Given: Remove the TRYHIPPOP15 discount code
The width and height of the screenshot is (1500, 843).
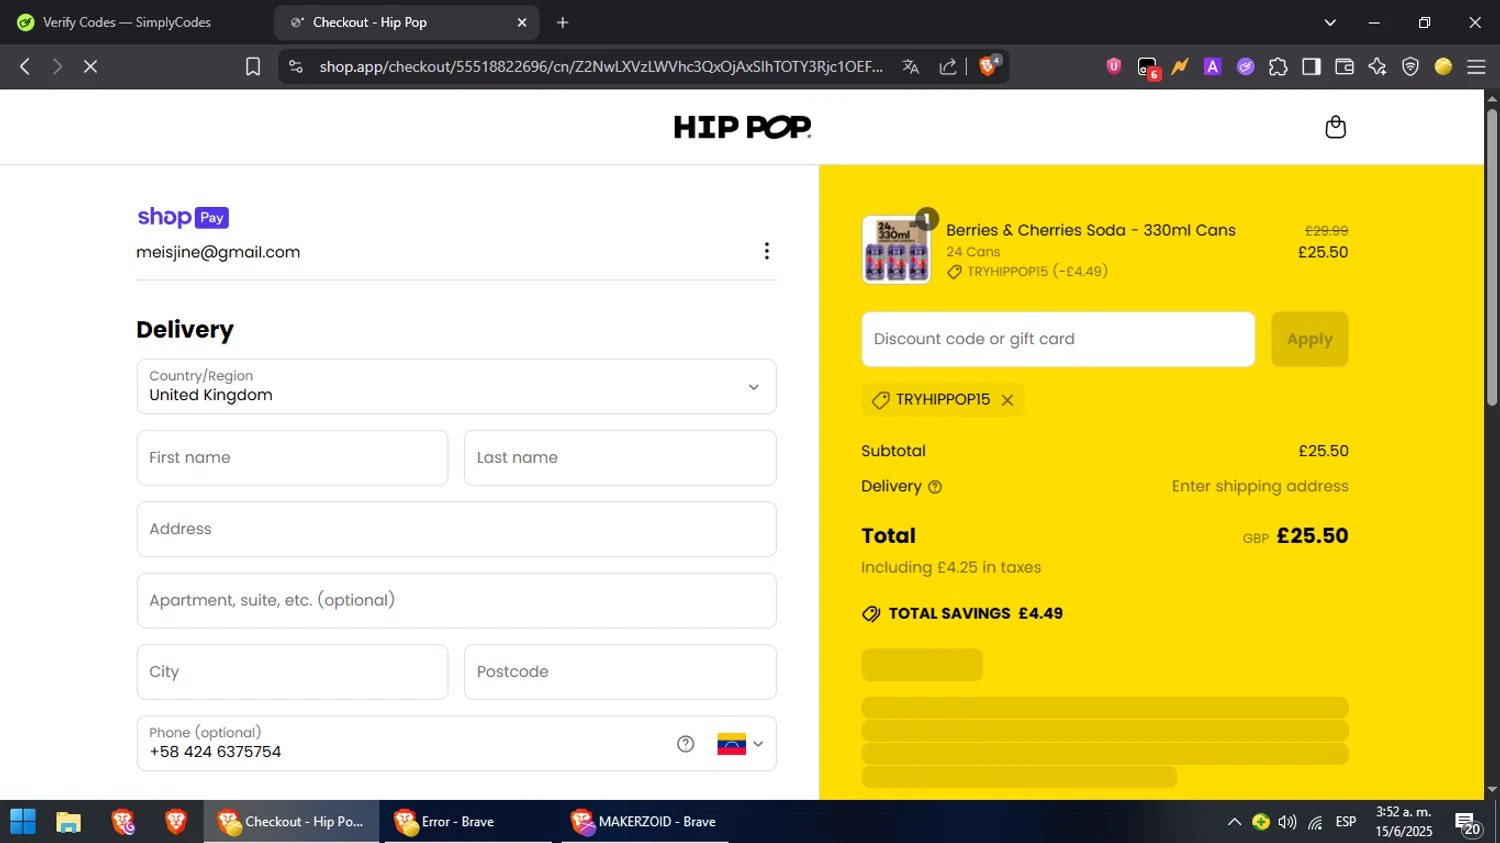Looking at the screenshot, I should pos(1007,400).
